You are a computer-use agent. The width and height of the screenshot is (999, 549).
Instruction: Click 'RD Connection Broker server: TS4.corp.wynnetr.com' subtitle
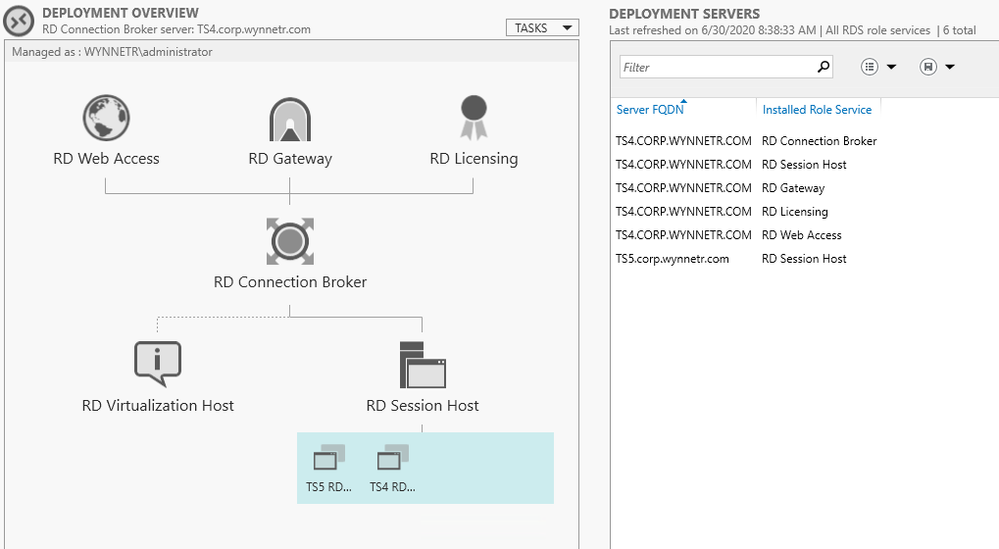click(x=176, y=29)
